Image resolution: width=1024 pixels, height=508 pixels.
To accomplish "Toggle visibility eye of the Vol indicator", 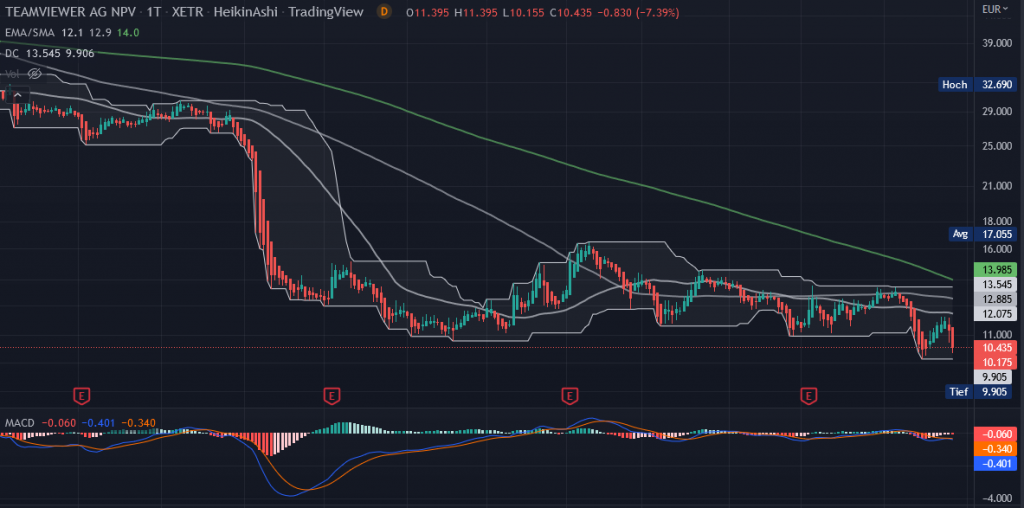I will 35,73.
